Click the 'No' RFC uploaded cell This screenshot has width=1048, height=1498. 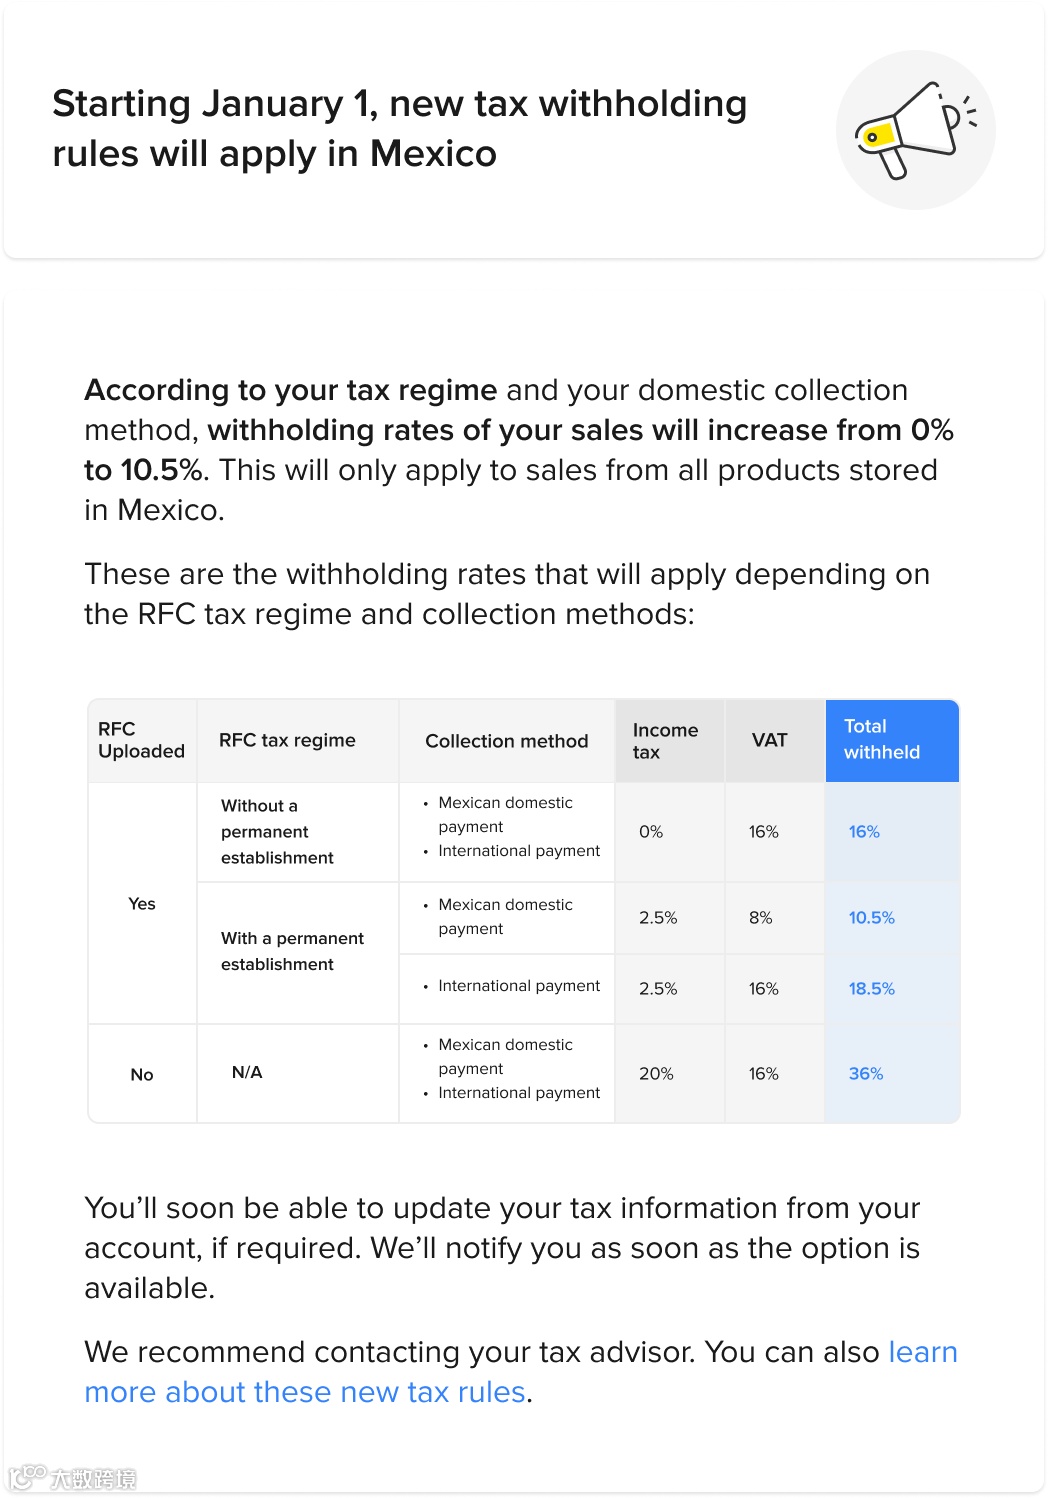142,1075
